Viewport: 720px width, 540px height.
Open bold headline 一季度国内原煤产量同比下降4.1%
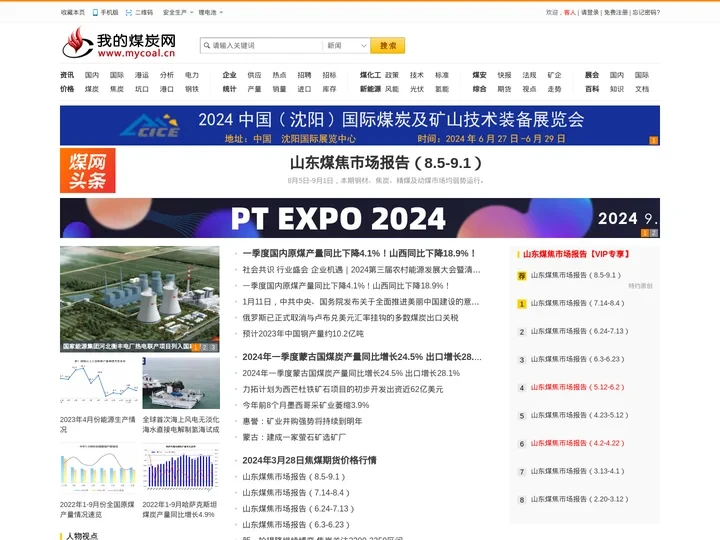(360, 253)
